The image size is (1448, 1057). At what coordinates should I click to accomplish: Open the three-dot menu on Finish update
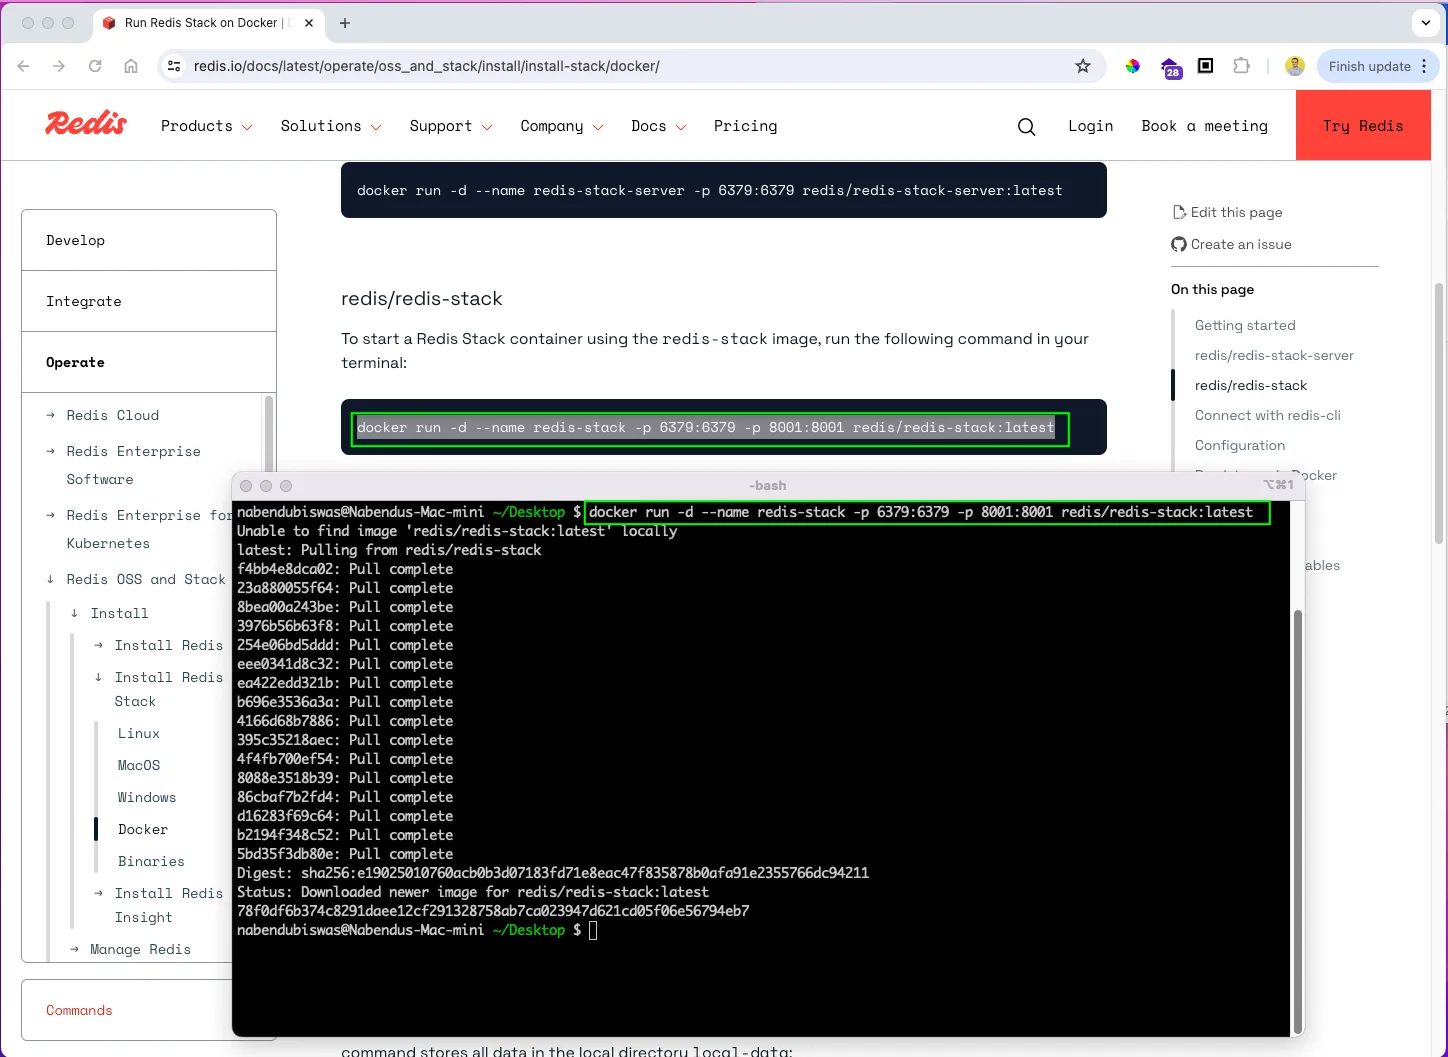pos(1425,66)
